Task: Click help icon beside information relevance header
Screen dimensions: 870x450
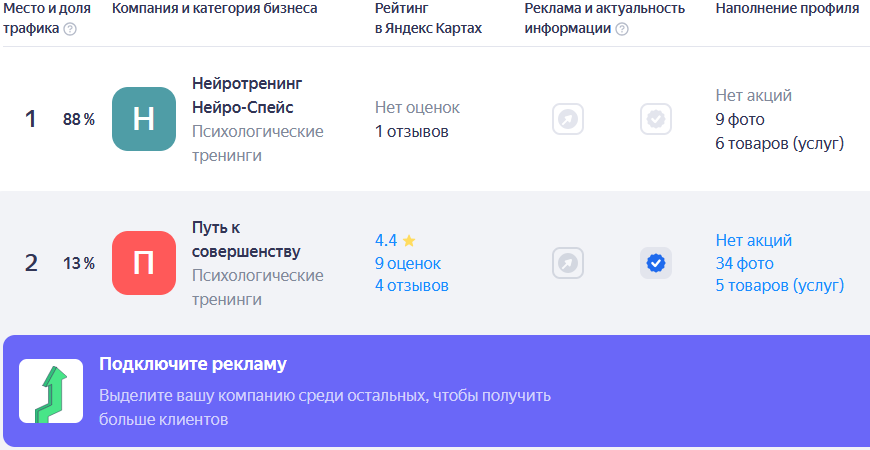Action: 622,29
